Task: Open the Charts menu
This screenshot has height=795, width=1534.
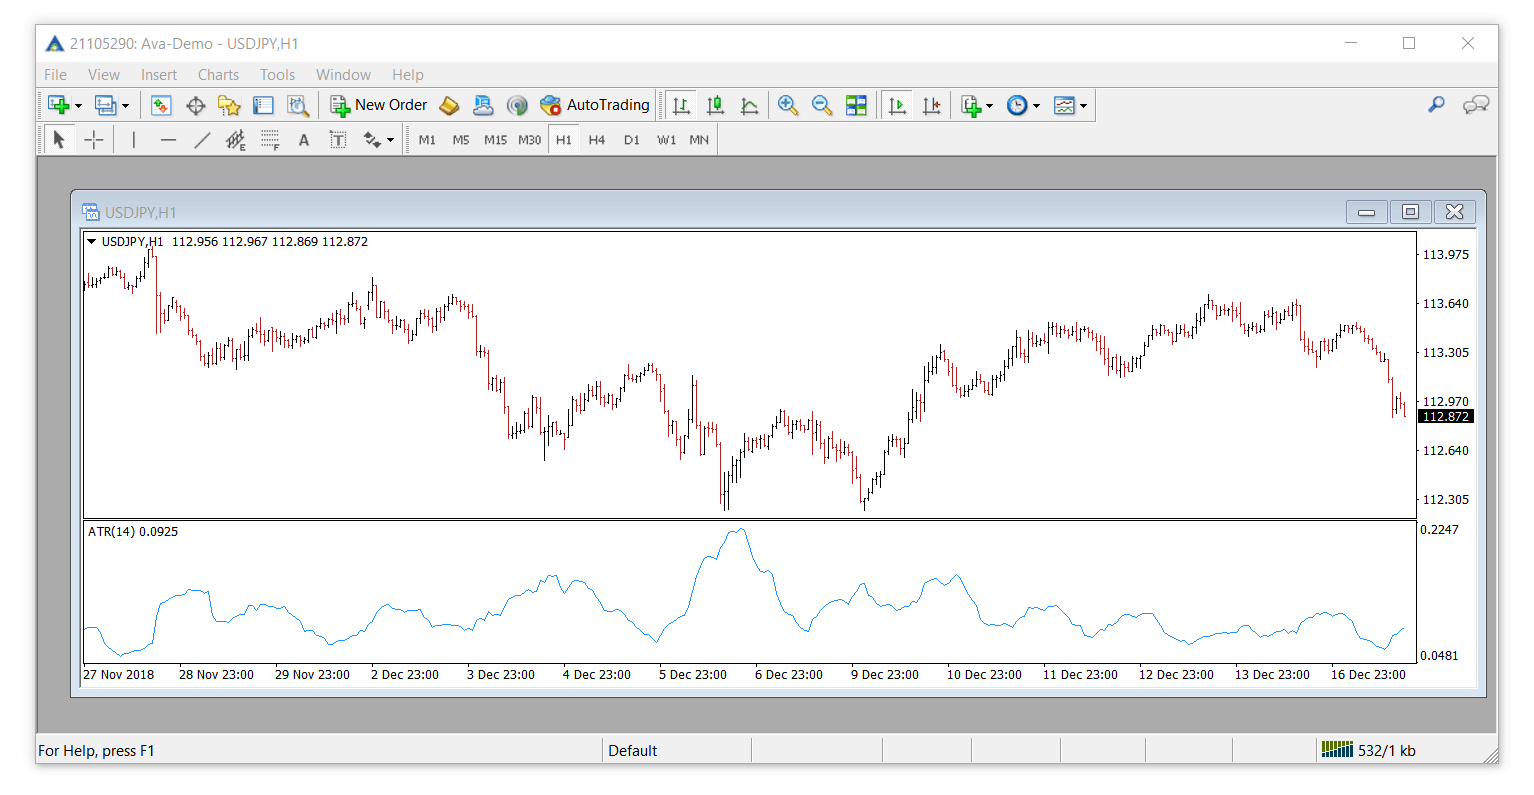Action: pyautogui.click(x=218, y=75)
